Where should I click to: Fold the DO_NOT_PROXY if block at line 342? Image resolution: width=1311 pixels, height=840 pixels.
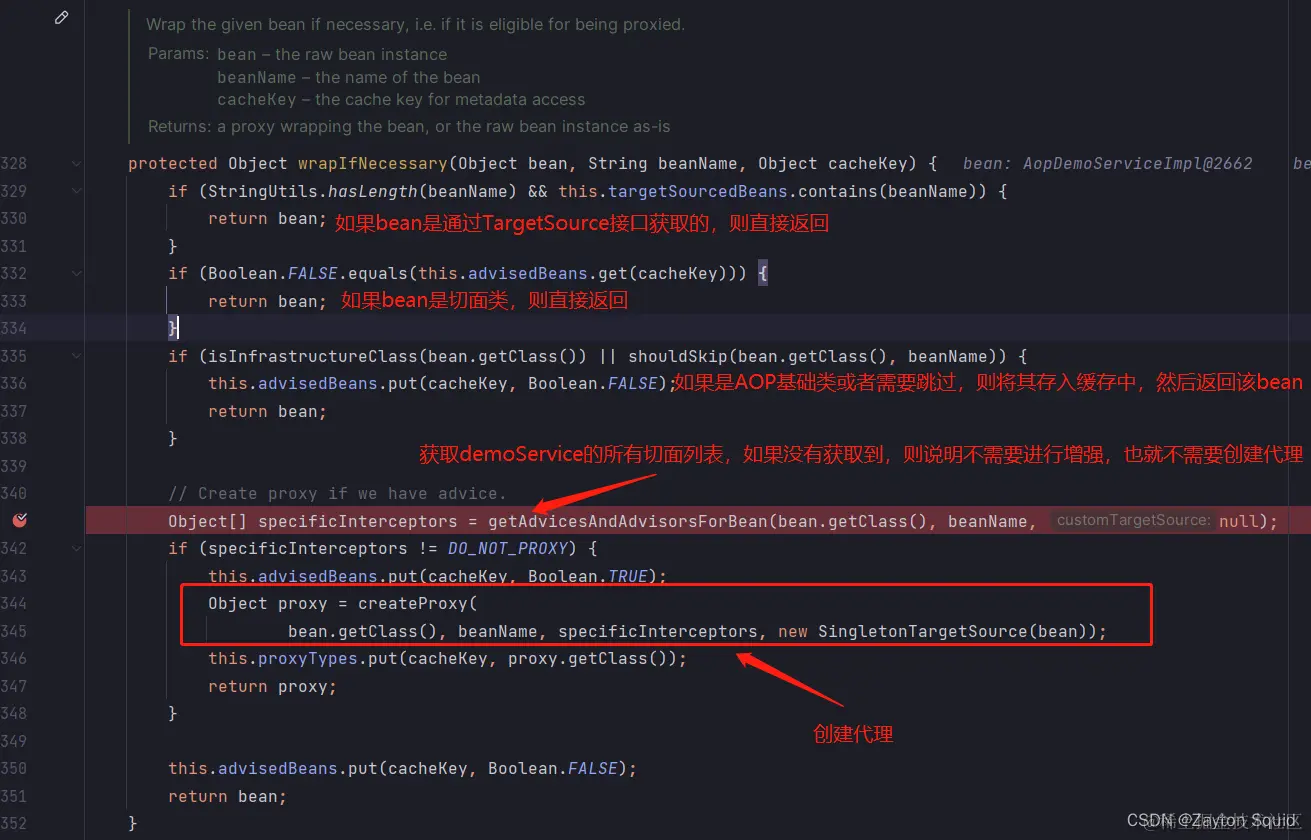point(77,548)
